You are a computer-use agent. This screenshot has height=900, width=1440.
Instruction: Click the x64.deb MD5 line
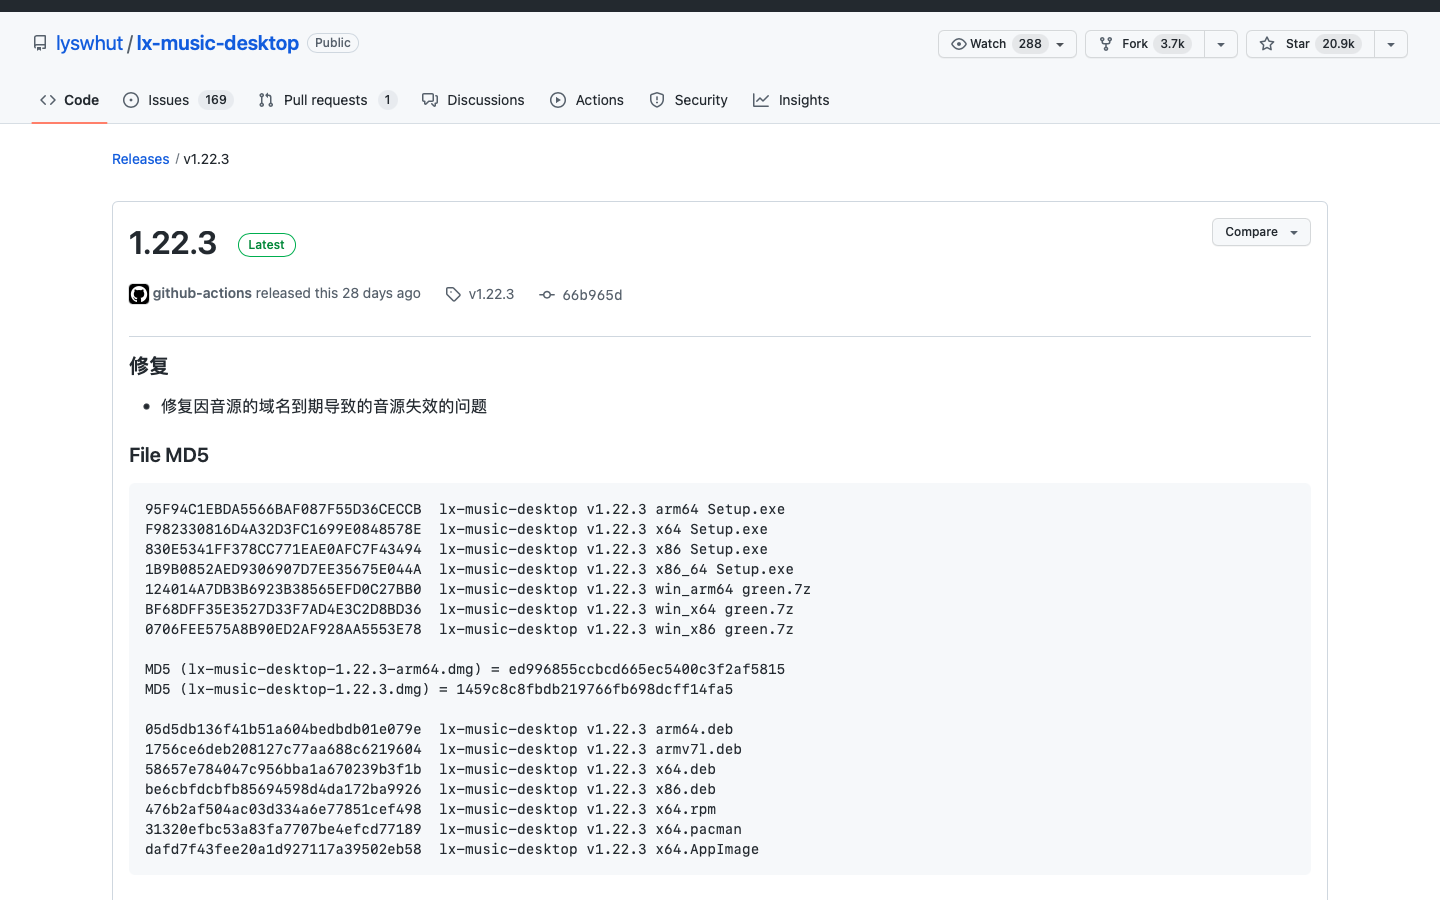pos(430,769)
